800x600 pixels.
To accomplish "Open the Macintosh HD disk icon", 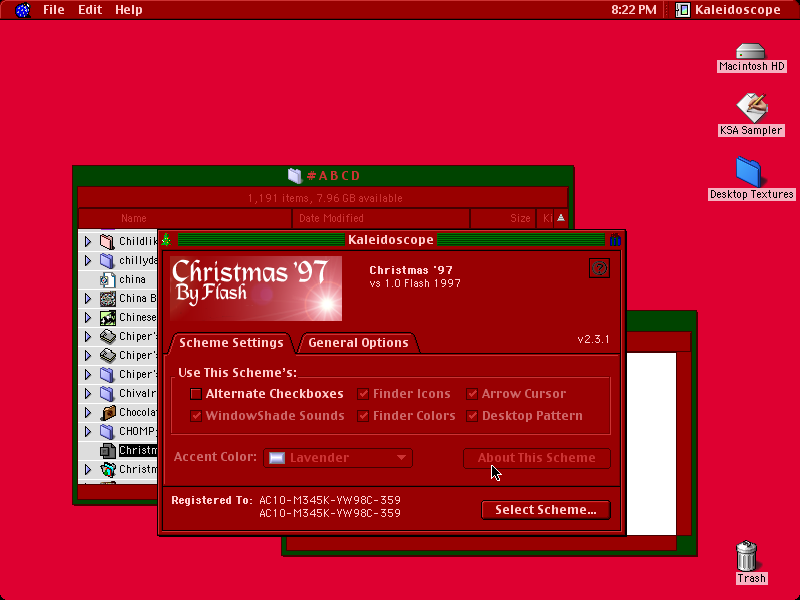I will [x=751, y=52].
